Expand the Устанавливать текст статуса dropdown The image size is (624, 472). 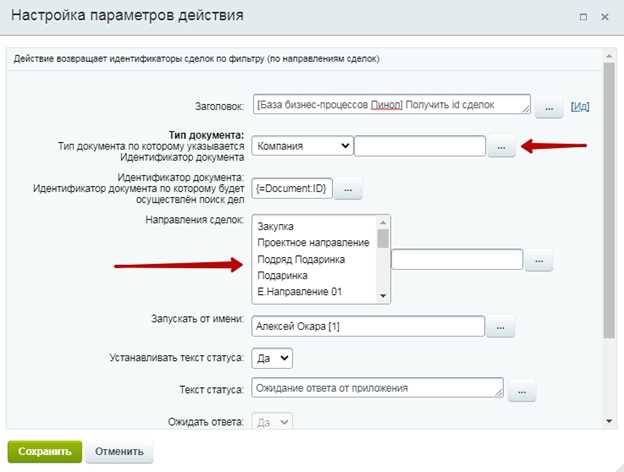coord(272,358)
